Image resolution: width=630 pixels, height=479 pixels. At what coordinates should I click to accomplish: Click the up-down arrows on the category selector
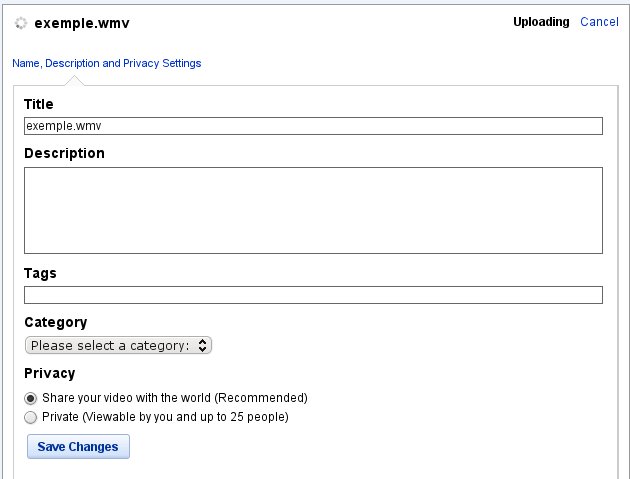(202, 345)
